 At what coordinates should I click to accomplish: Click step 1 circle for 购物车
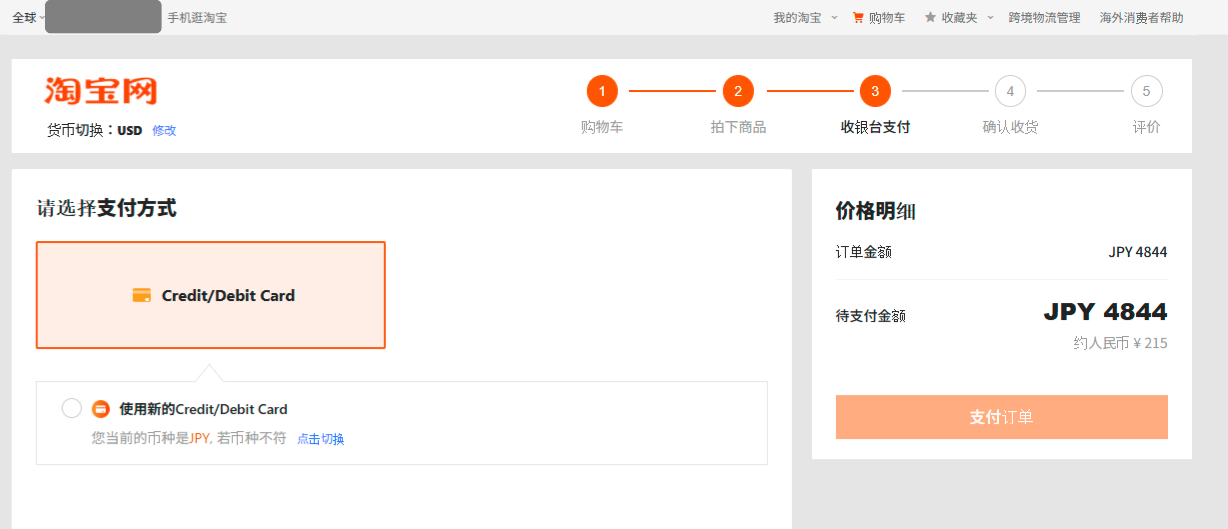point(602,92)
